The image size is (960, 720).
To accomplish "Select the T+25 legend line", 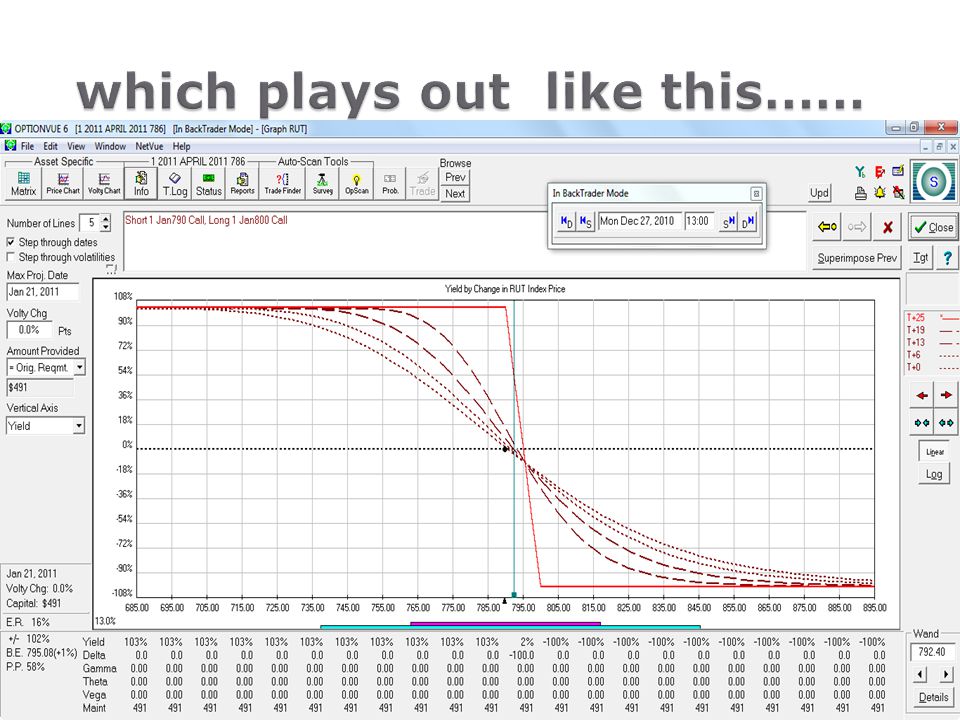I will tap(932, 318).
